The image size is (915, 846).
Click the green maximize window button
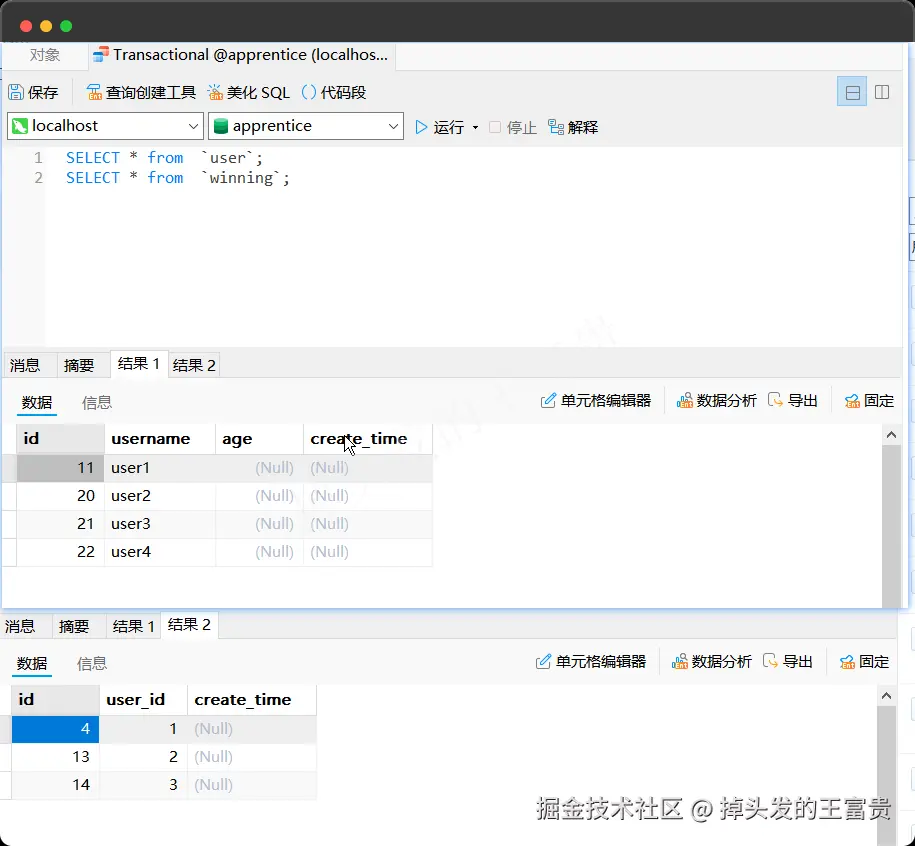point(66,26)
